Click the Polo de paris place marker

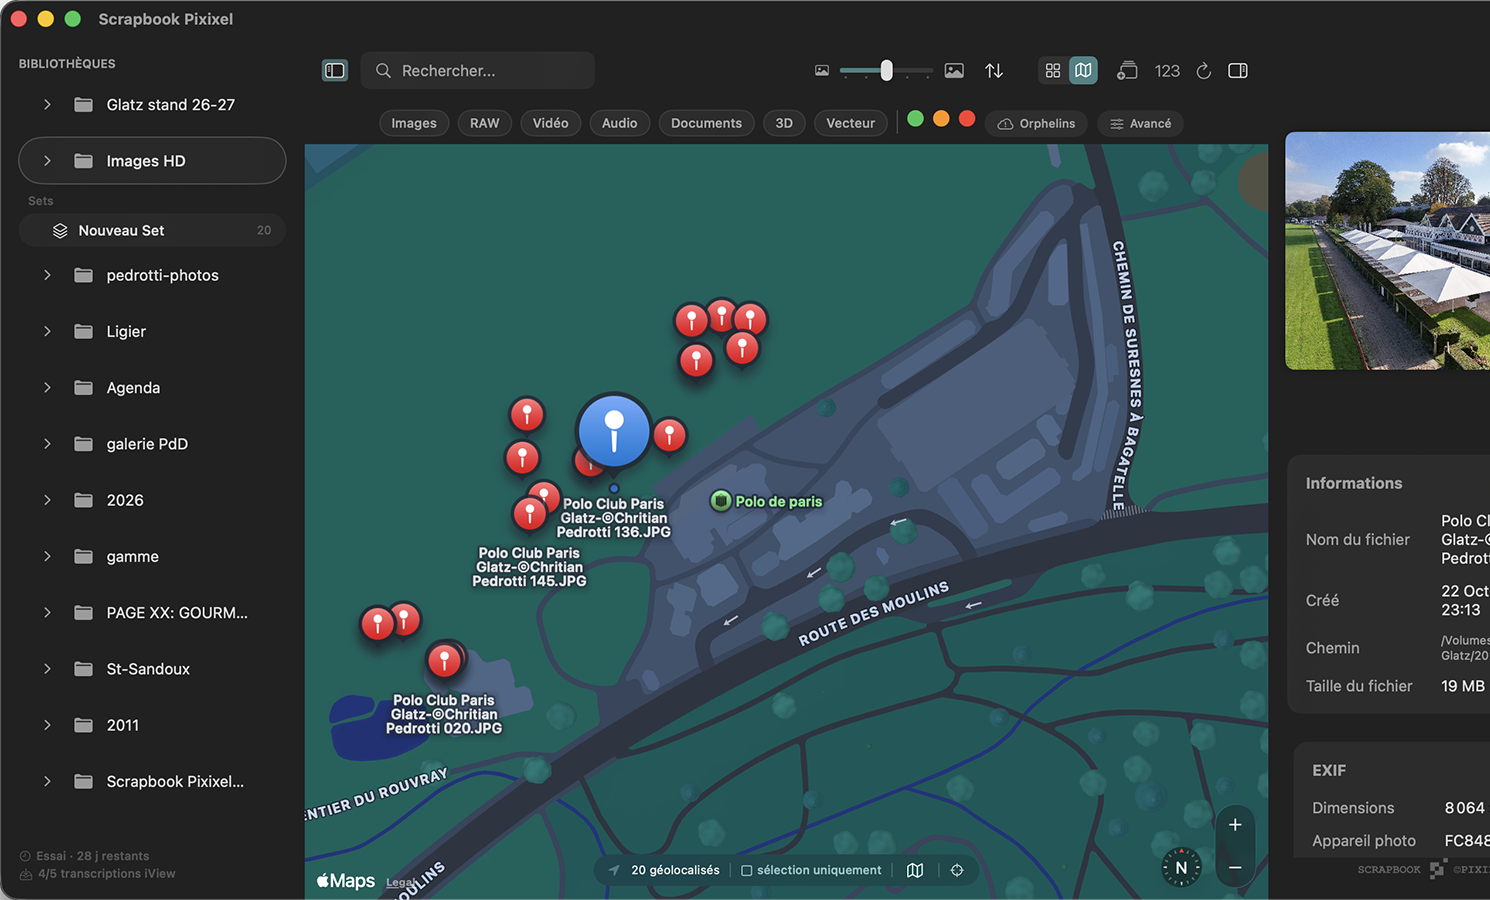tap(720, 501)
